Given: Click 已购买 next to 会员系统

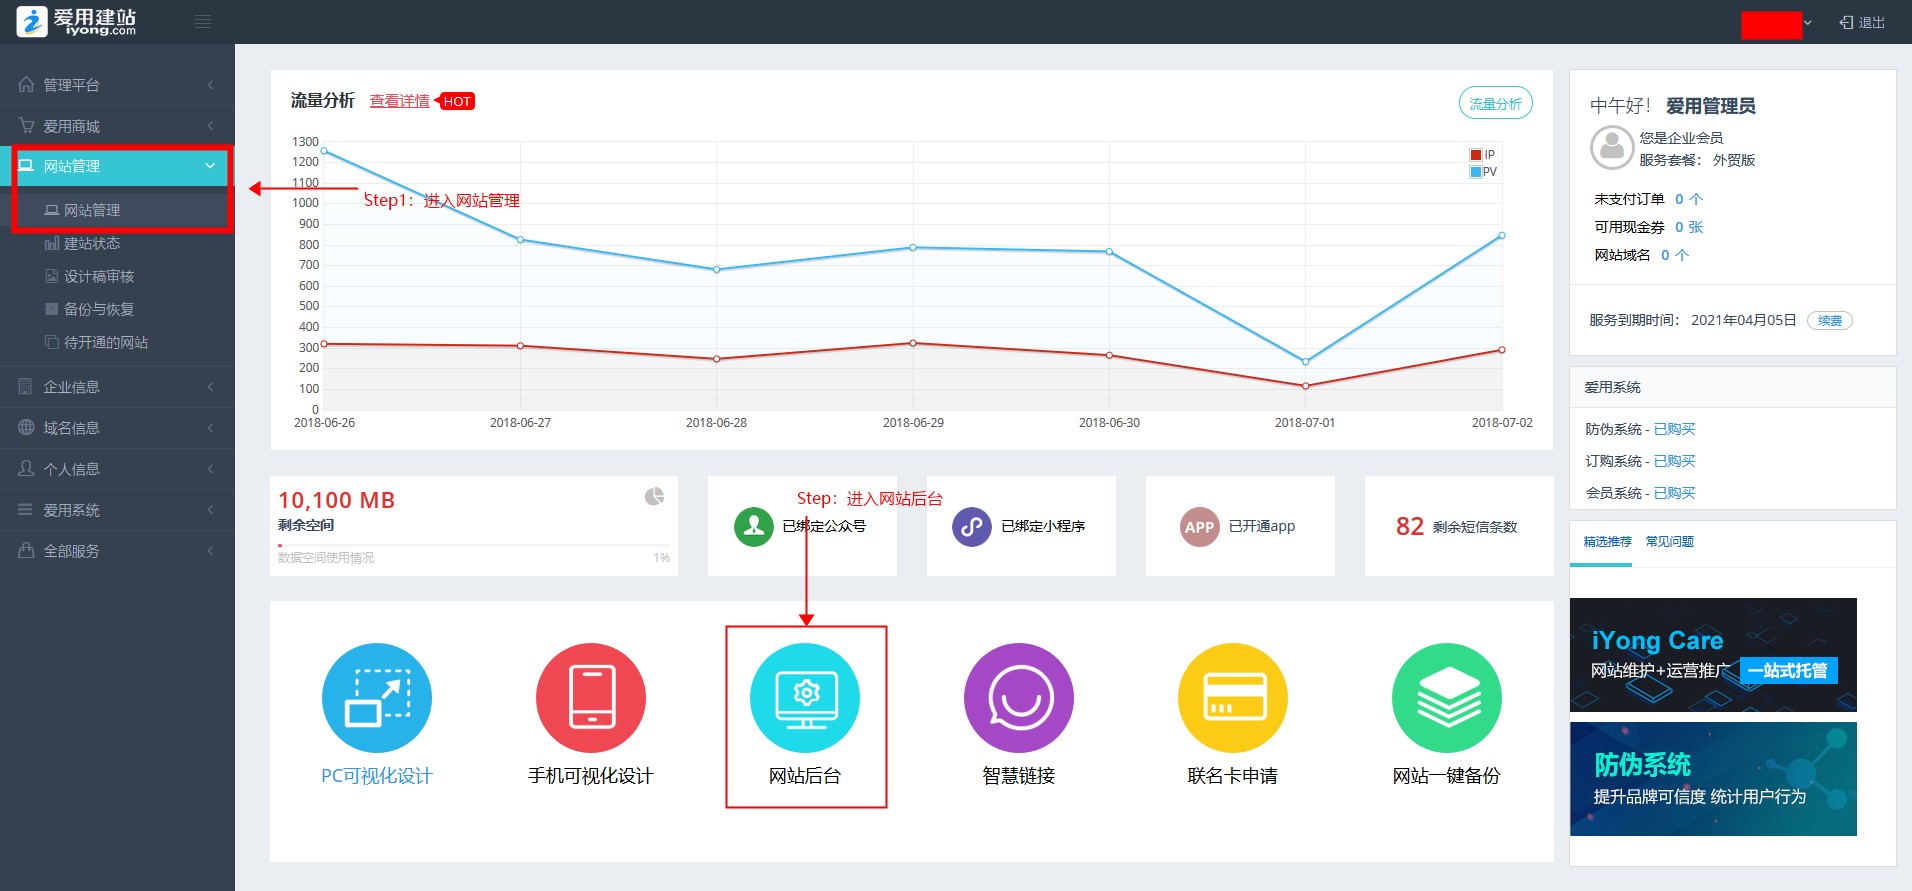Looking at the screenshot, I should click(x=1675, y=493).
